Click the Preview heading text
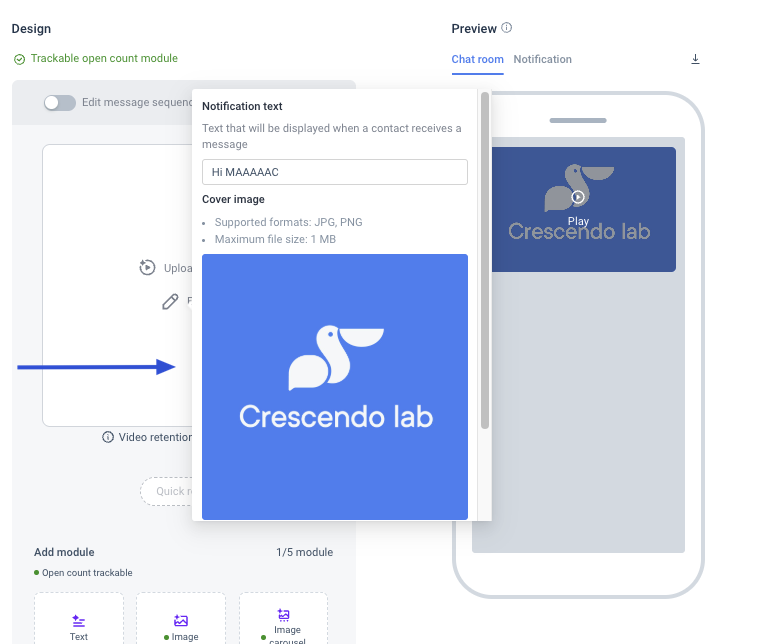Image resolution: width=782 pixels, height=644 pixels. (x=474, y=29)
